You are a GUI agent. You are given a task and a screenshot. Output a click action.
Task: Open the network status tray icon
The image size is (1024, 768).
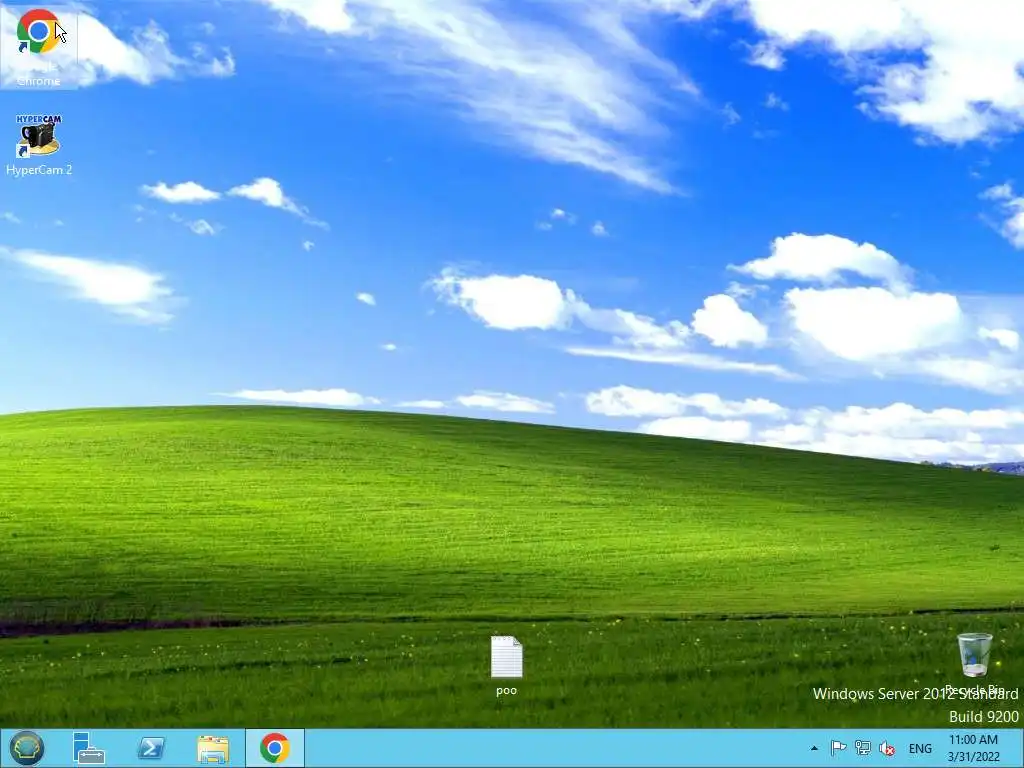(863, 748)
